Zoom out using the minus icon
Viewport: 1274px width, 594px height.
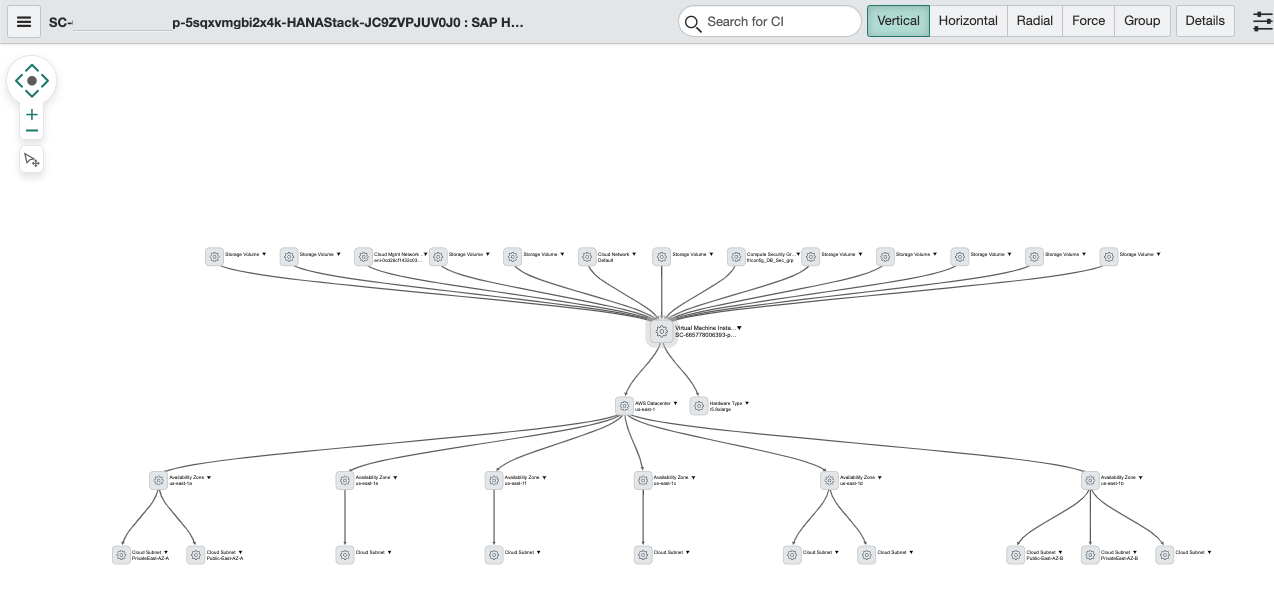pos(31,128)
